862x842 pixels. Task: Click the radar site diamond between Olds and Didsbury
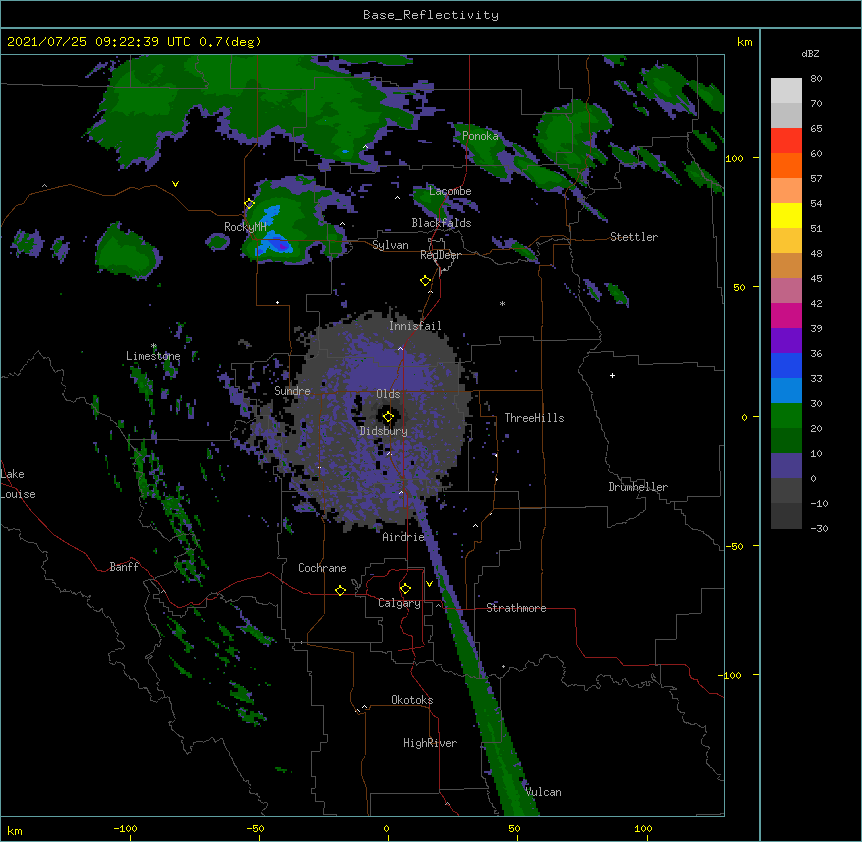click(x=388, y=416)
